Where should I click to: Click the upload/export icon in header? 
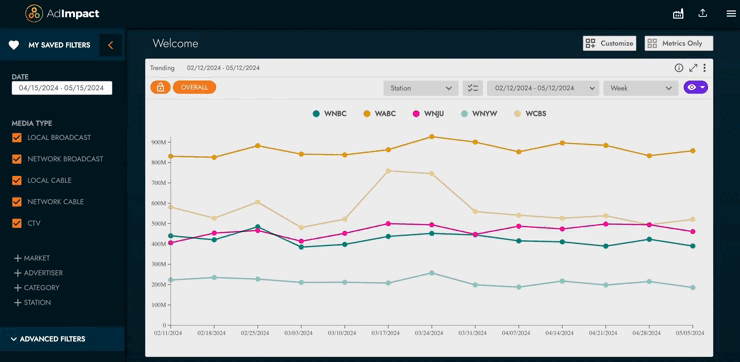703,14
